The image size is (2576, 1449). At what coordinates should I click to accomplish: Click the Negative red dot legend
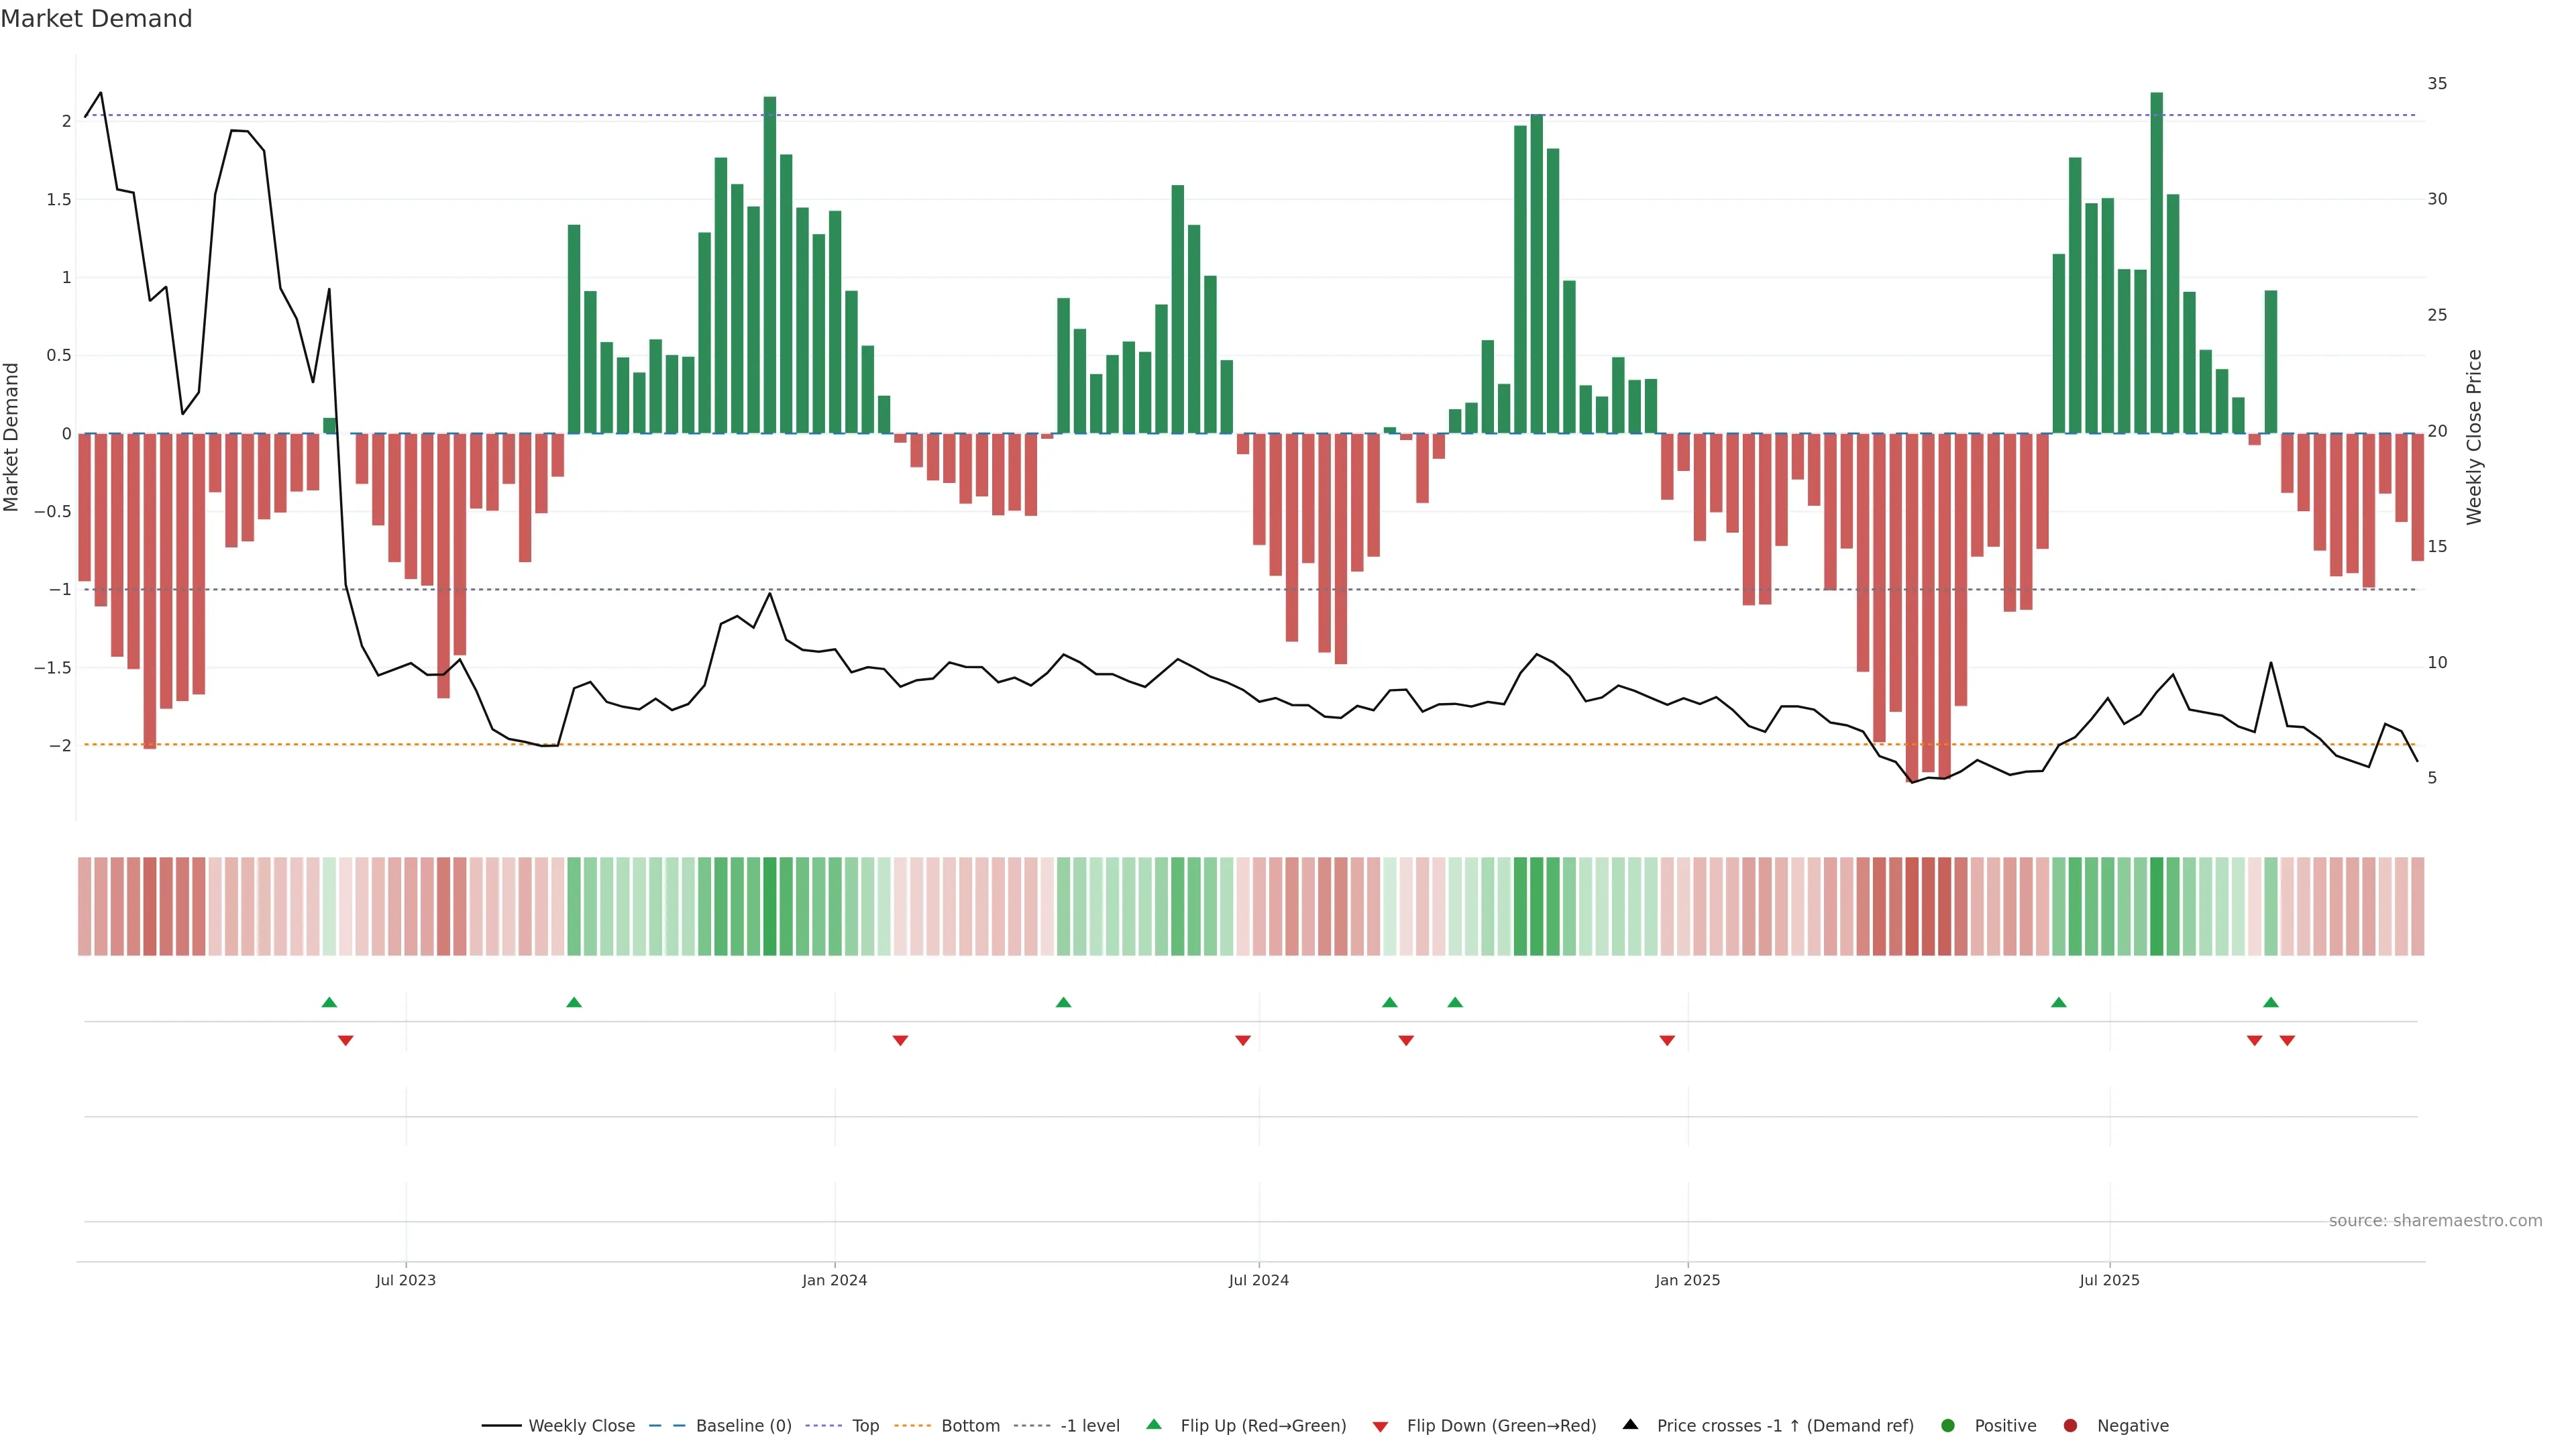(2070, 1426)
